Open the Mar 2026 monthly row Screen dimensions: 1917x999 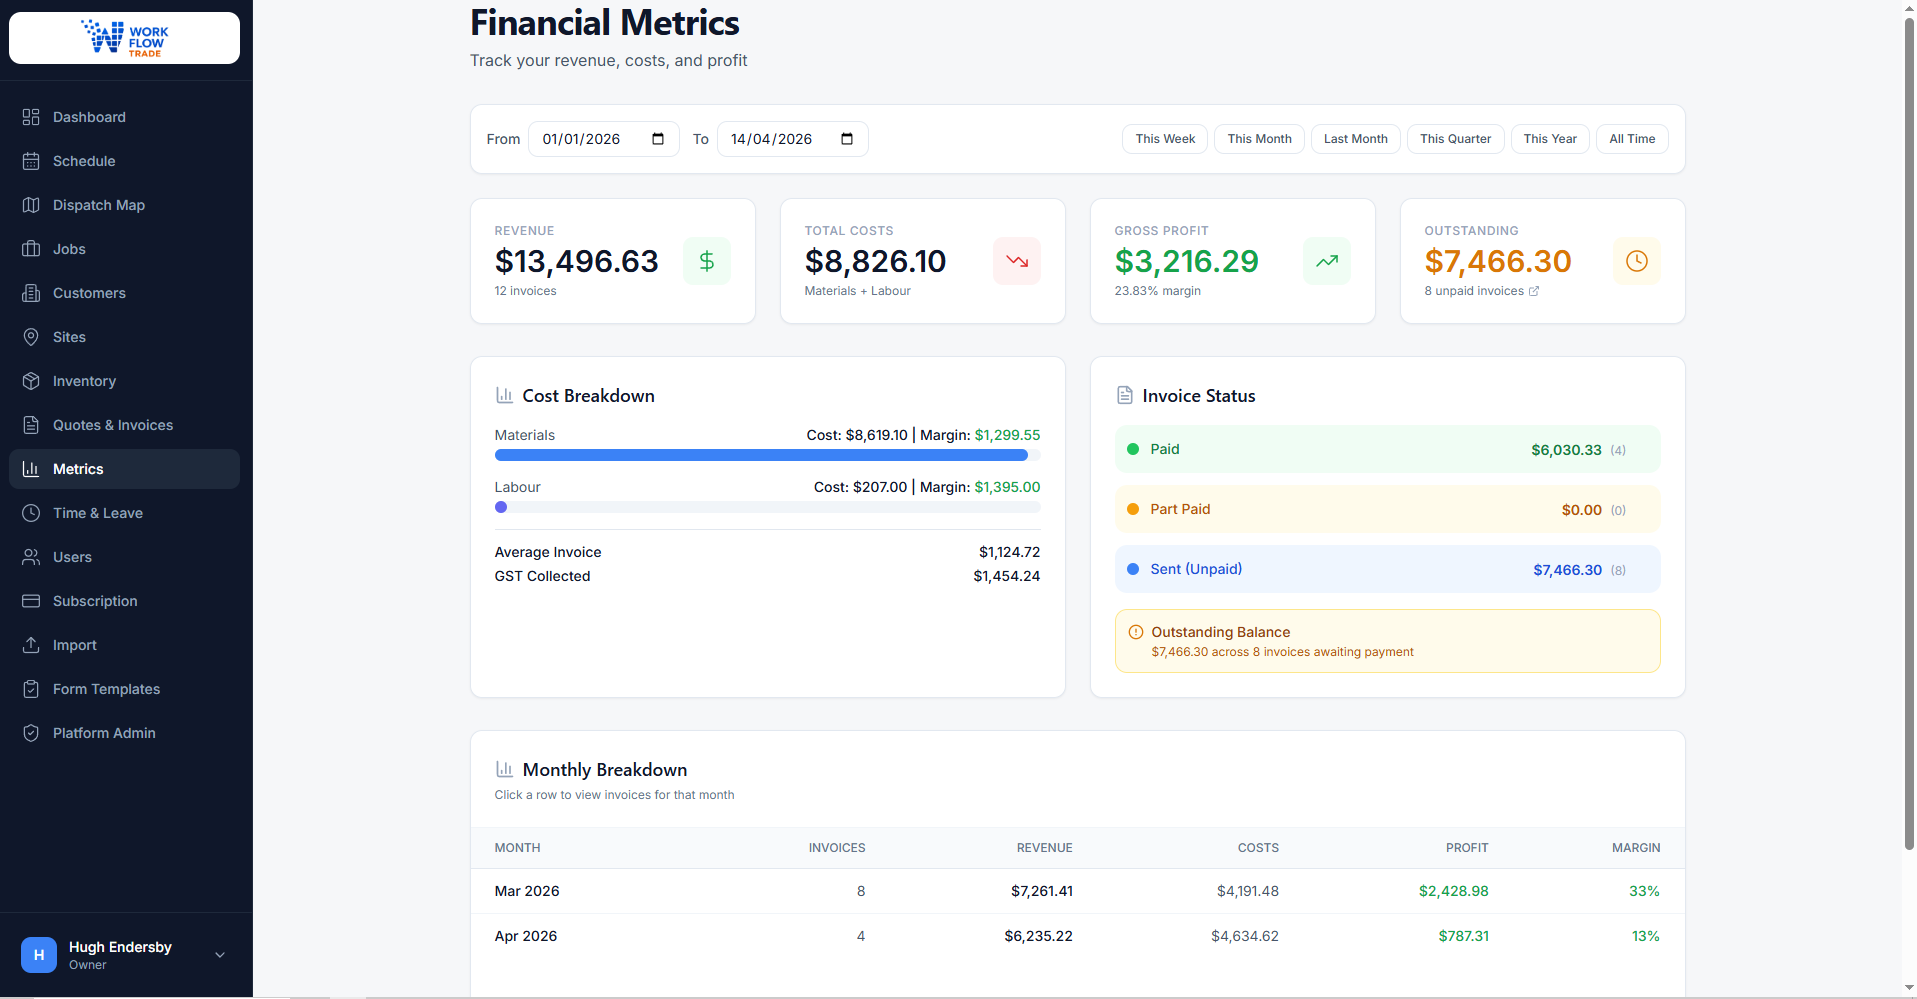1077,891
